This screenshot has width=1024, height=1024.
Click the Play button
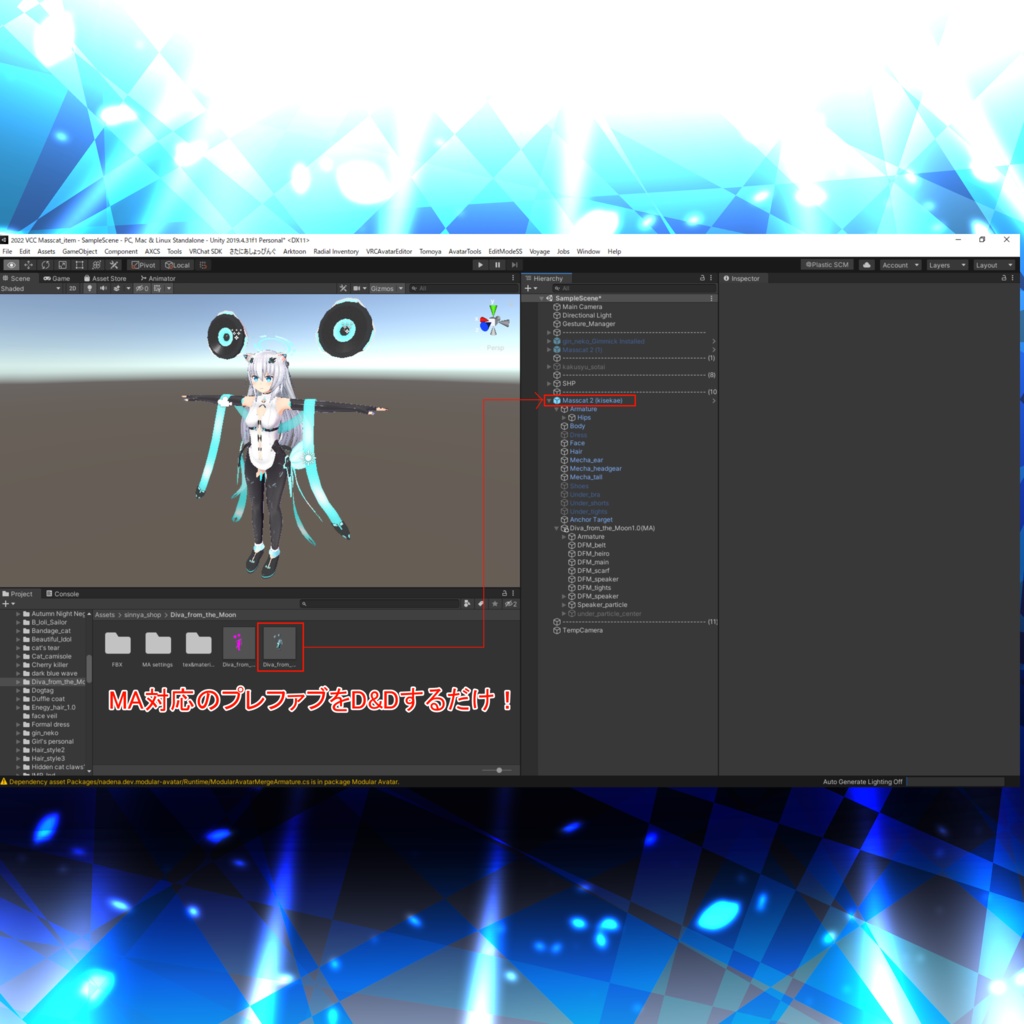[x=480, y=265]
